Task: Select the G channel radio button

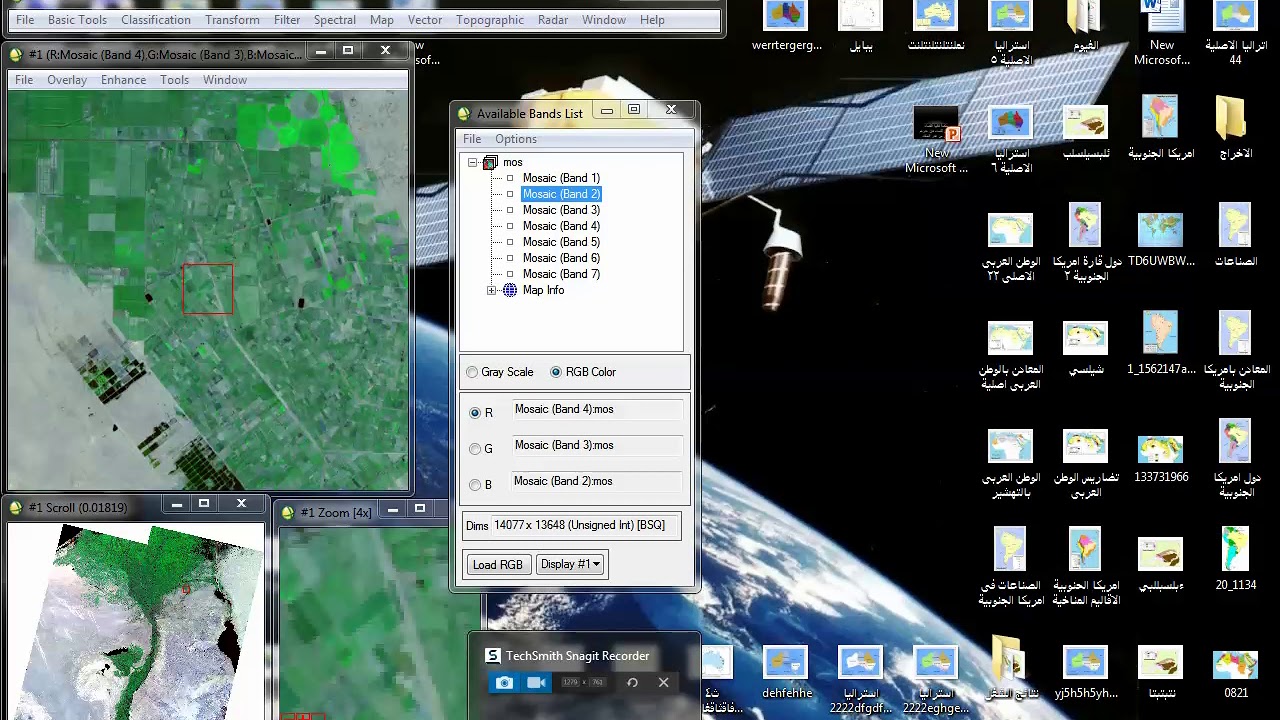Action: coord(475,449)
